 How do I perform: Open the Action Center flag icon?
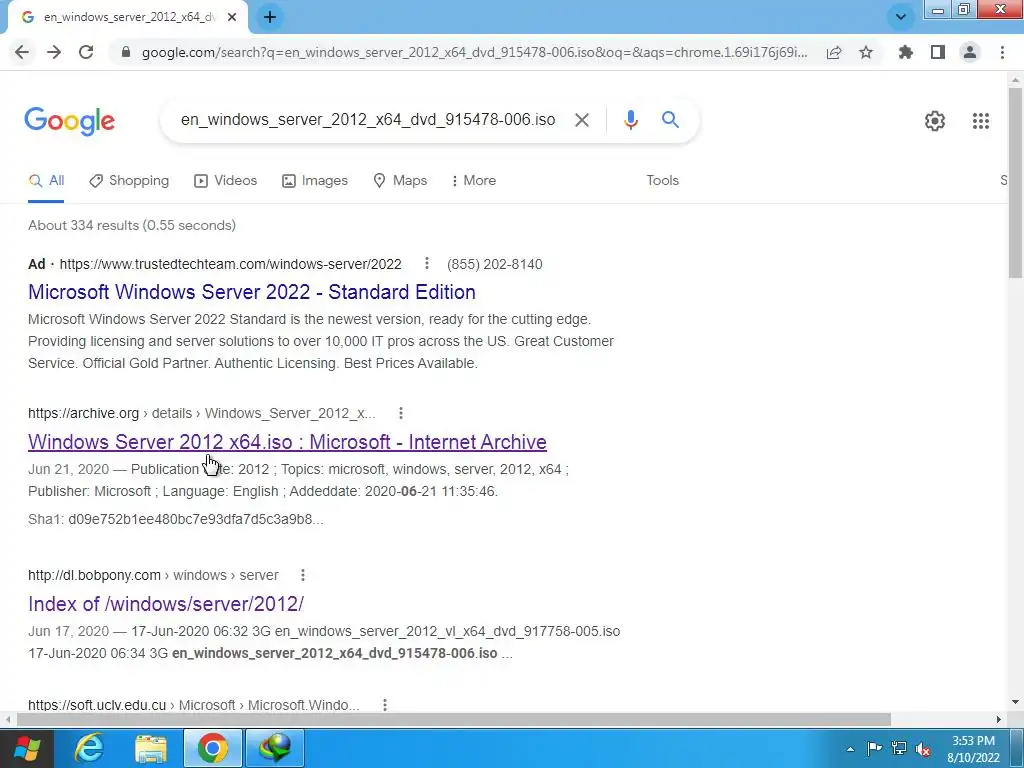(874, 748)
